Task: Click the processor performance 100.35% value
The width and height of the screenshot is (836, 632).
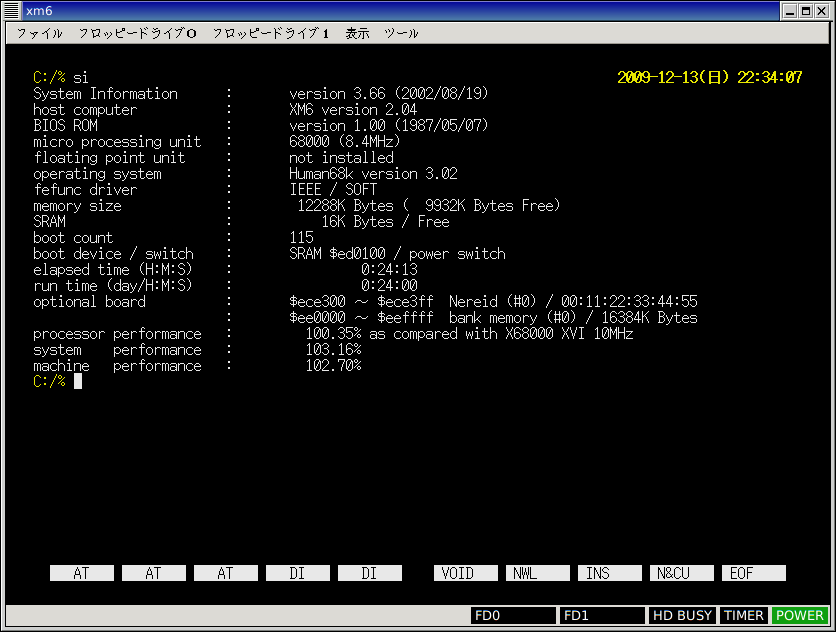Action: [333, 334]
